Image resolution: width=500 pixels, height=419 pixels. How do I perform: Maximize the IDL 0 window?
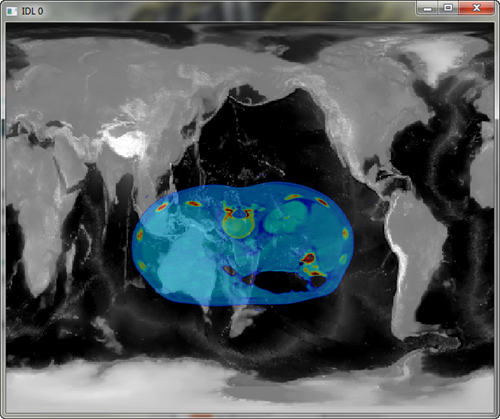pyautogui.click(x=448, y=8)
